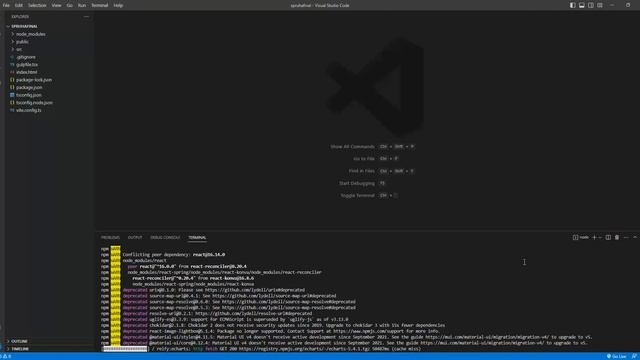Viewport: 640px width, 360px height.
Task: Click the Toggle Terminal hint
Action: [358, 196]
